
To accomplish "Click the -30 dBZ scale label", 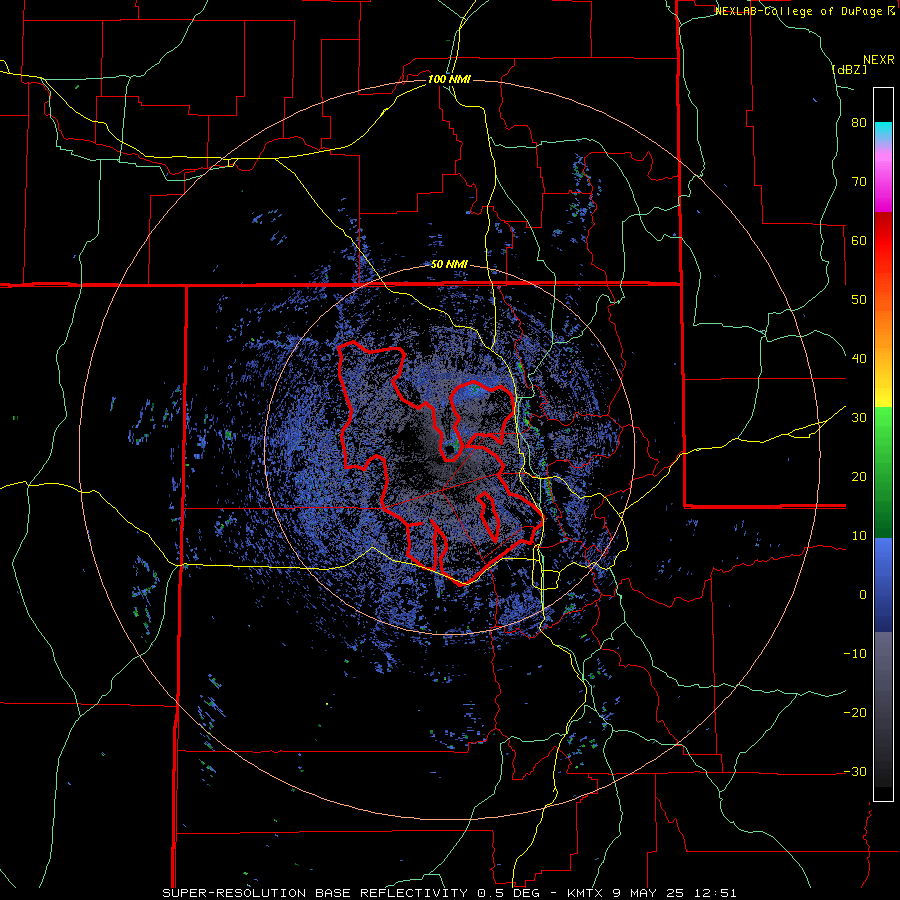I will 855,772.
